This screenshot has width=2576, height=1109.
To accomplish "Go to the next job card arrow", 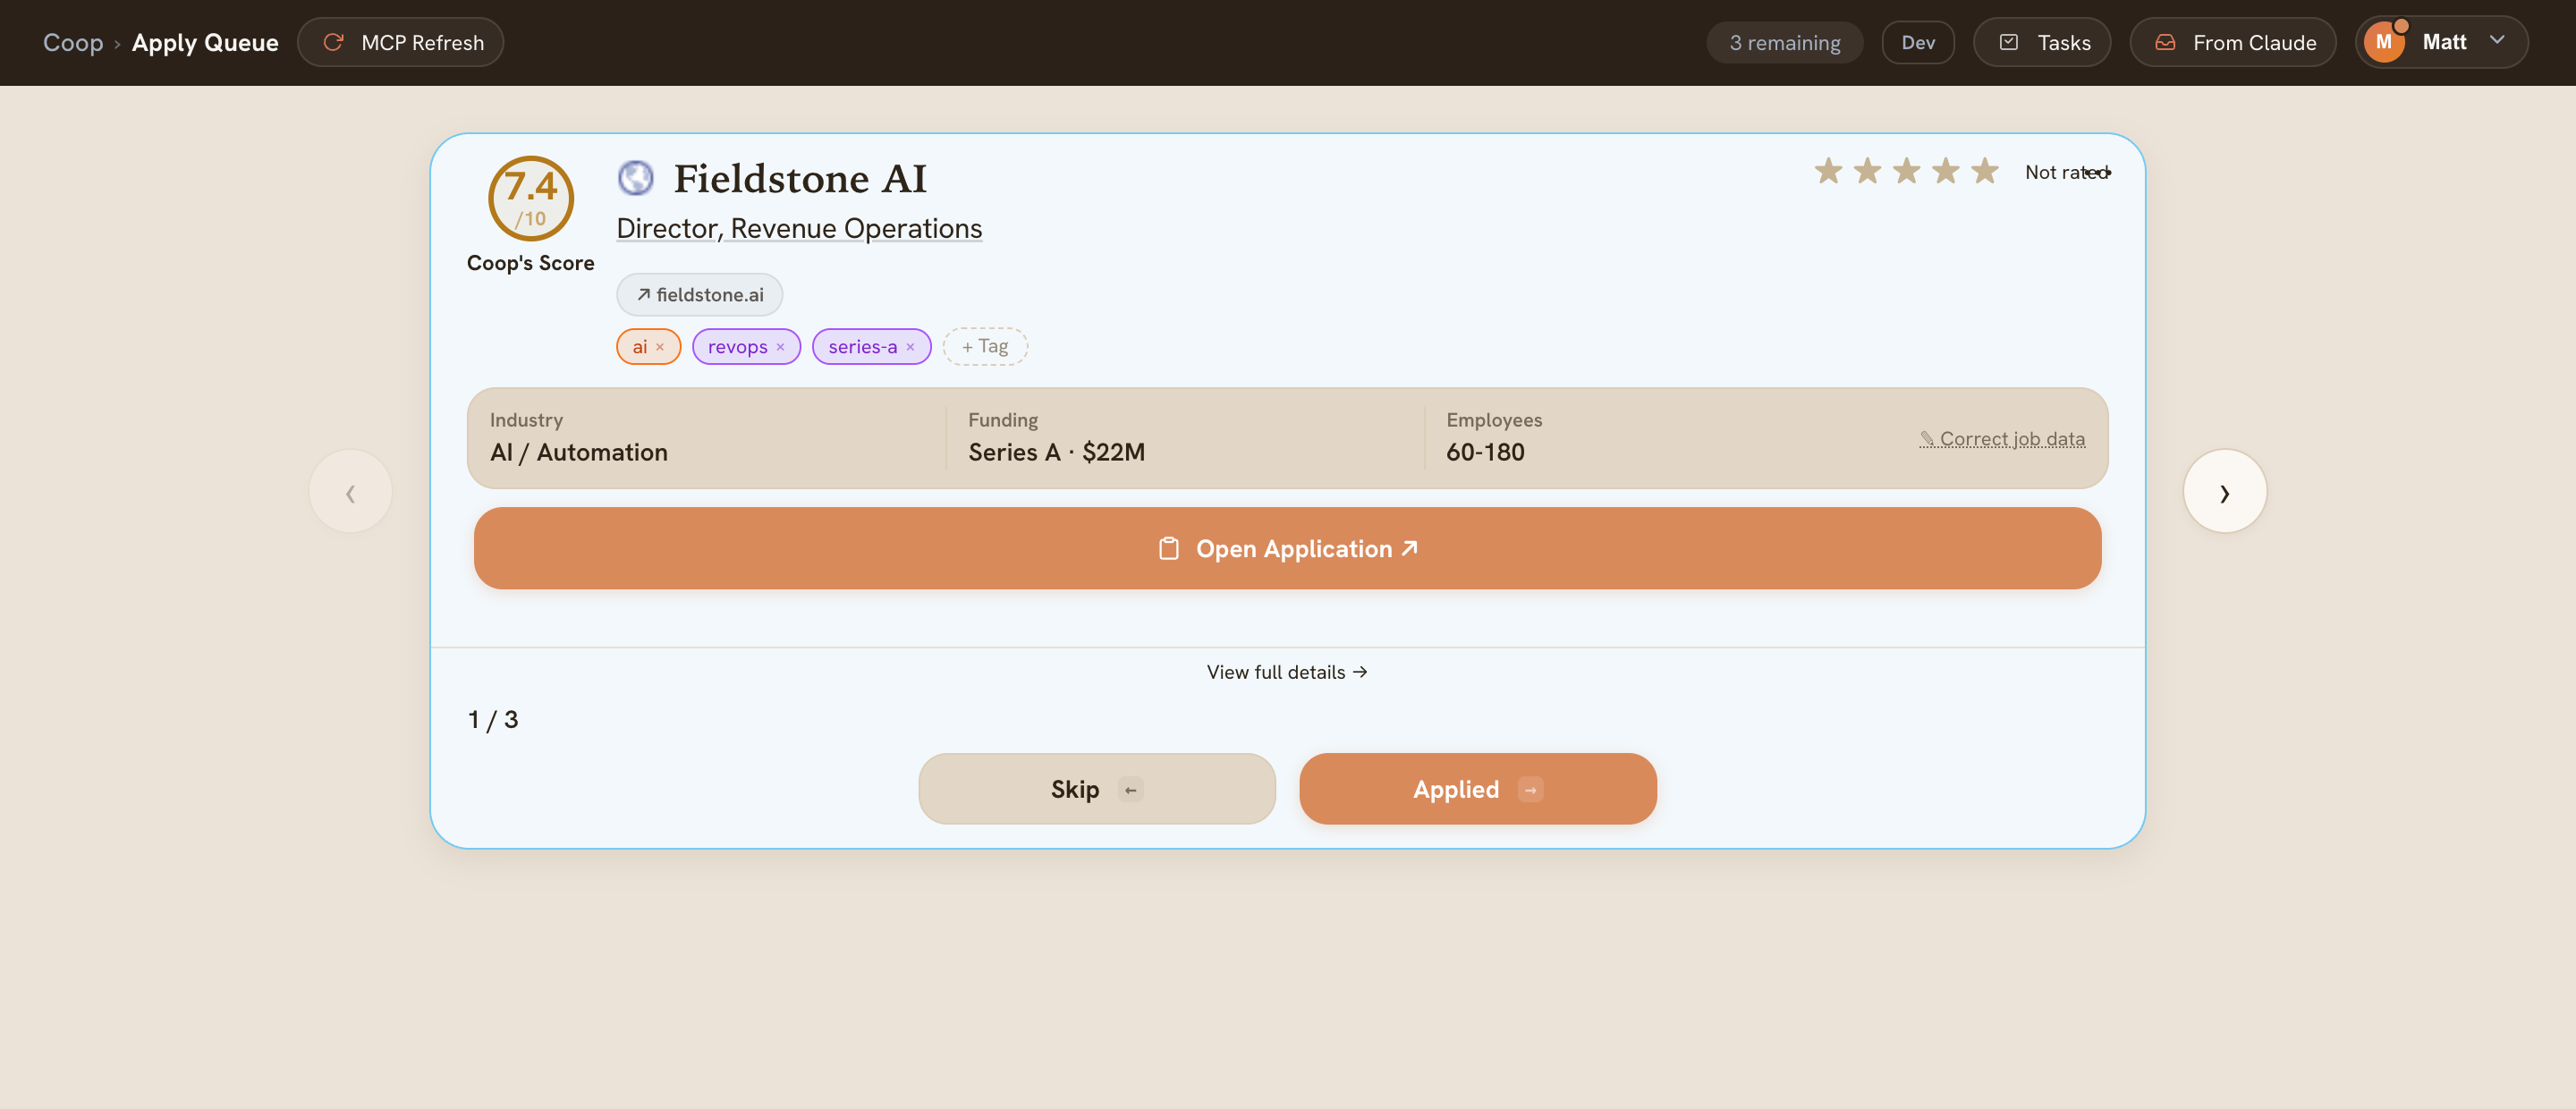I will click(x=2224, y=491).
